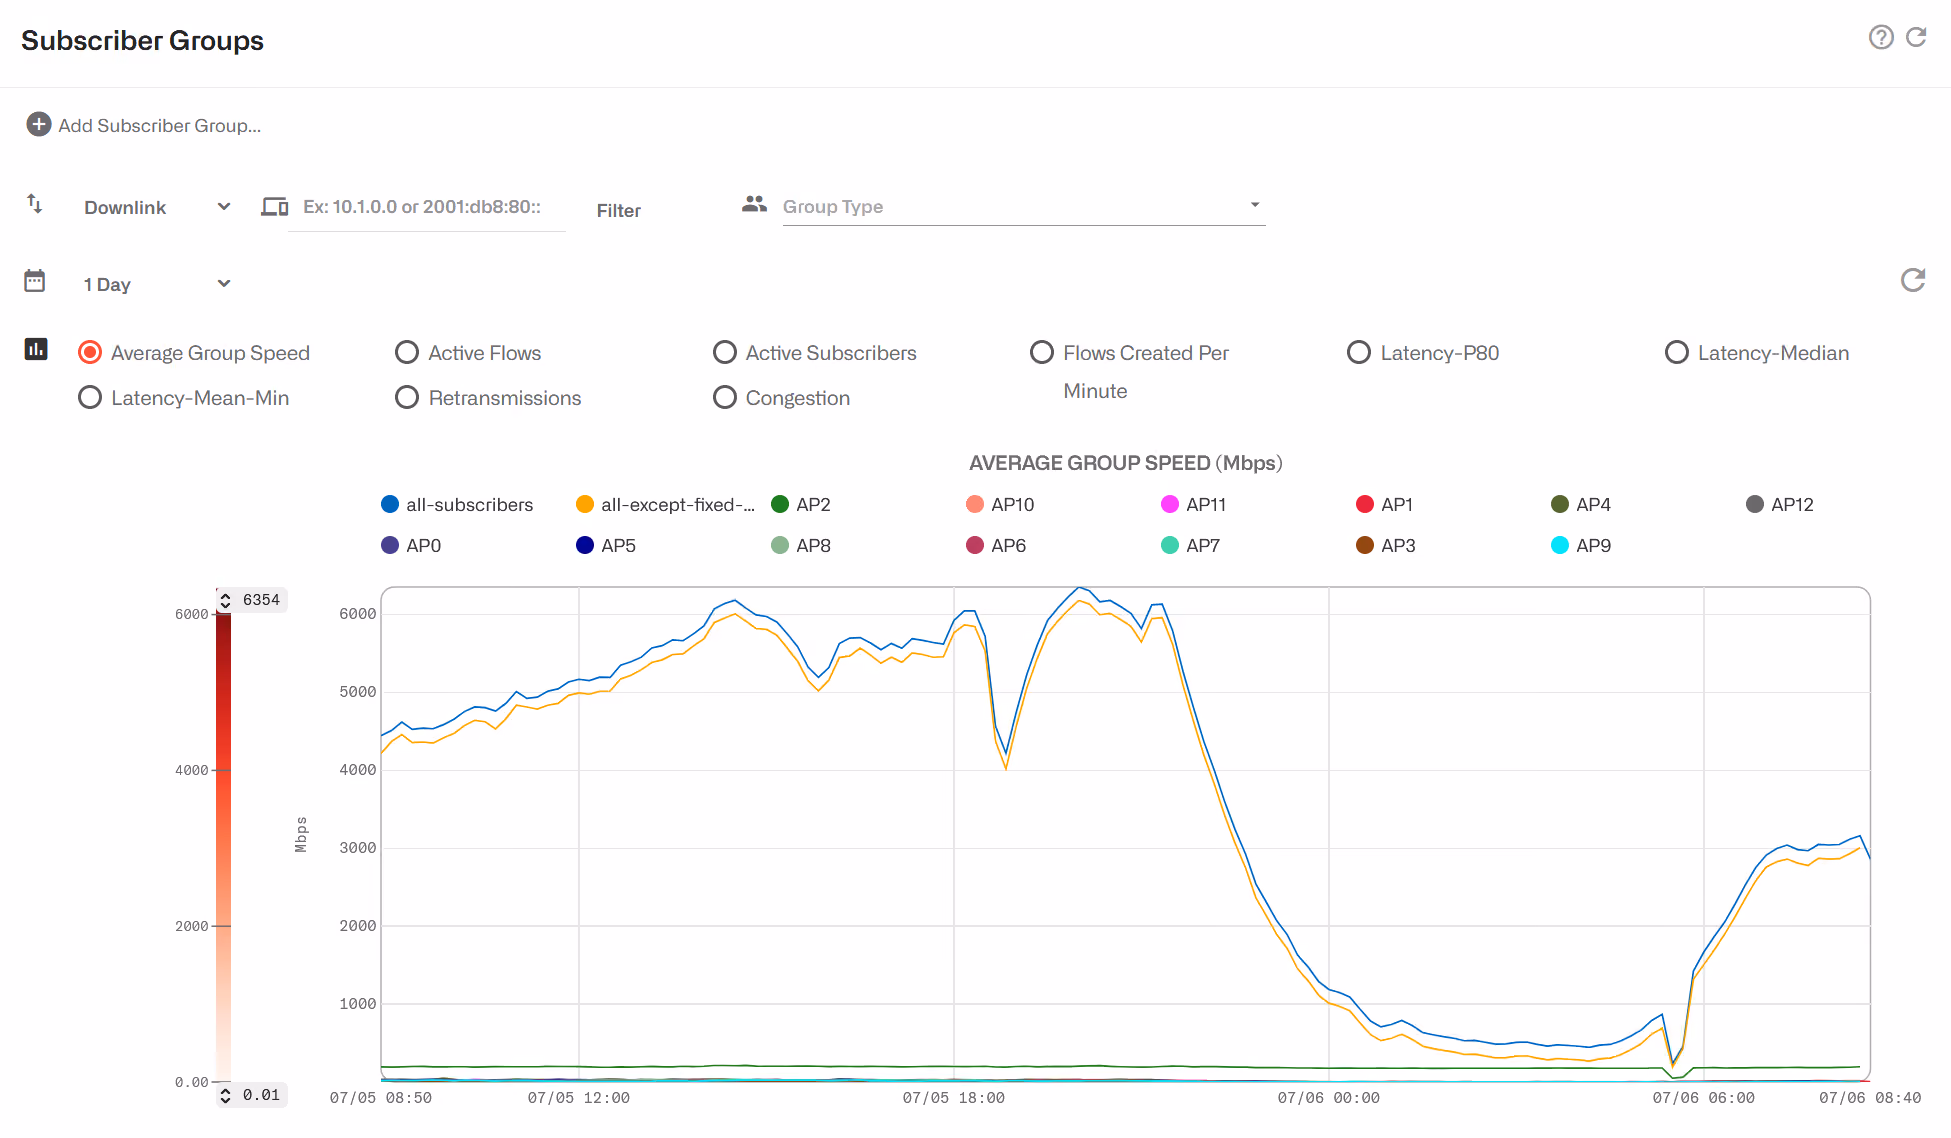
Task: Focus the IP address filter input field
Action: click(x=427, y=207)
